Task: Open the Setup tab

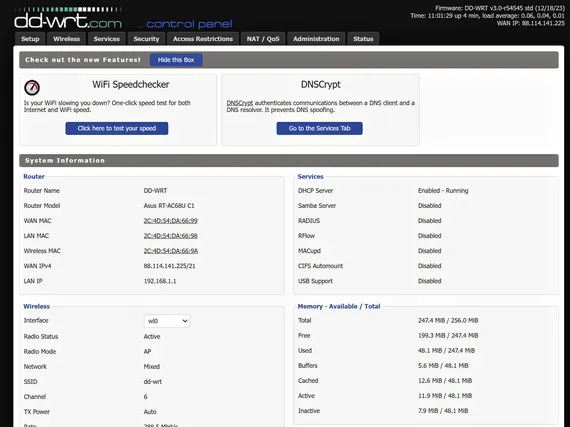Action: pos(30,39)
